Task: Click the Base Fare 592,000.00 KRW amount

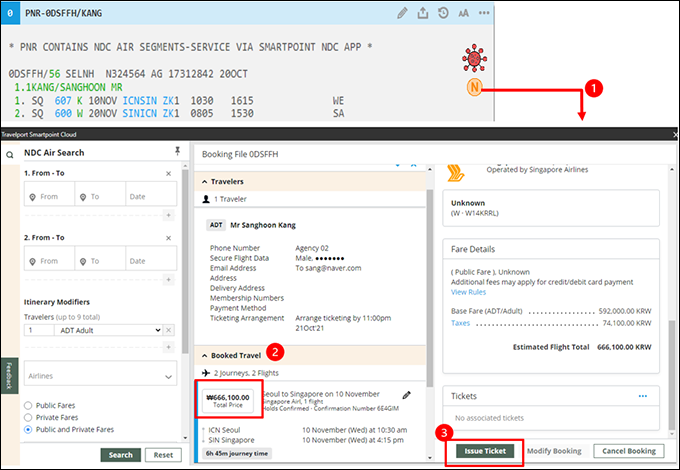Action: tap(625, 311)
